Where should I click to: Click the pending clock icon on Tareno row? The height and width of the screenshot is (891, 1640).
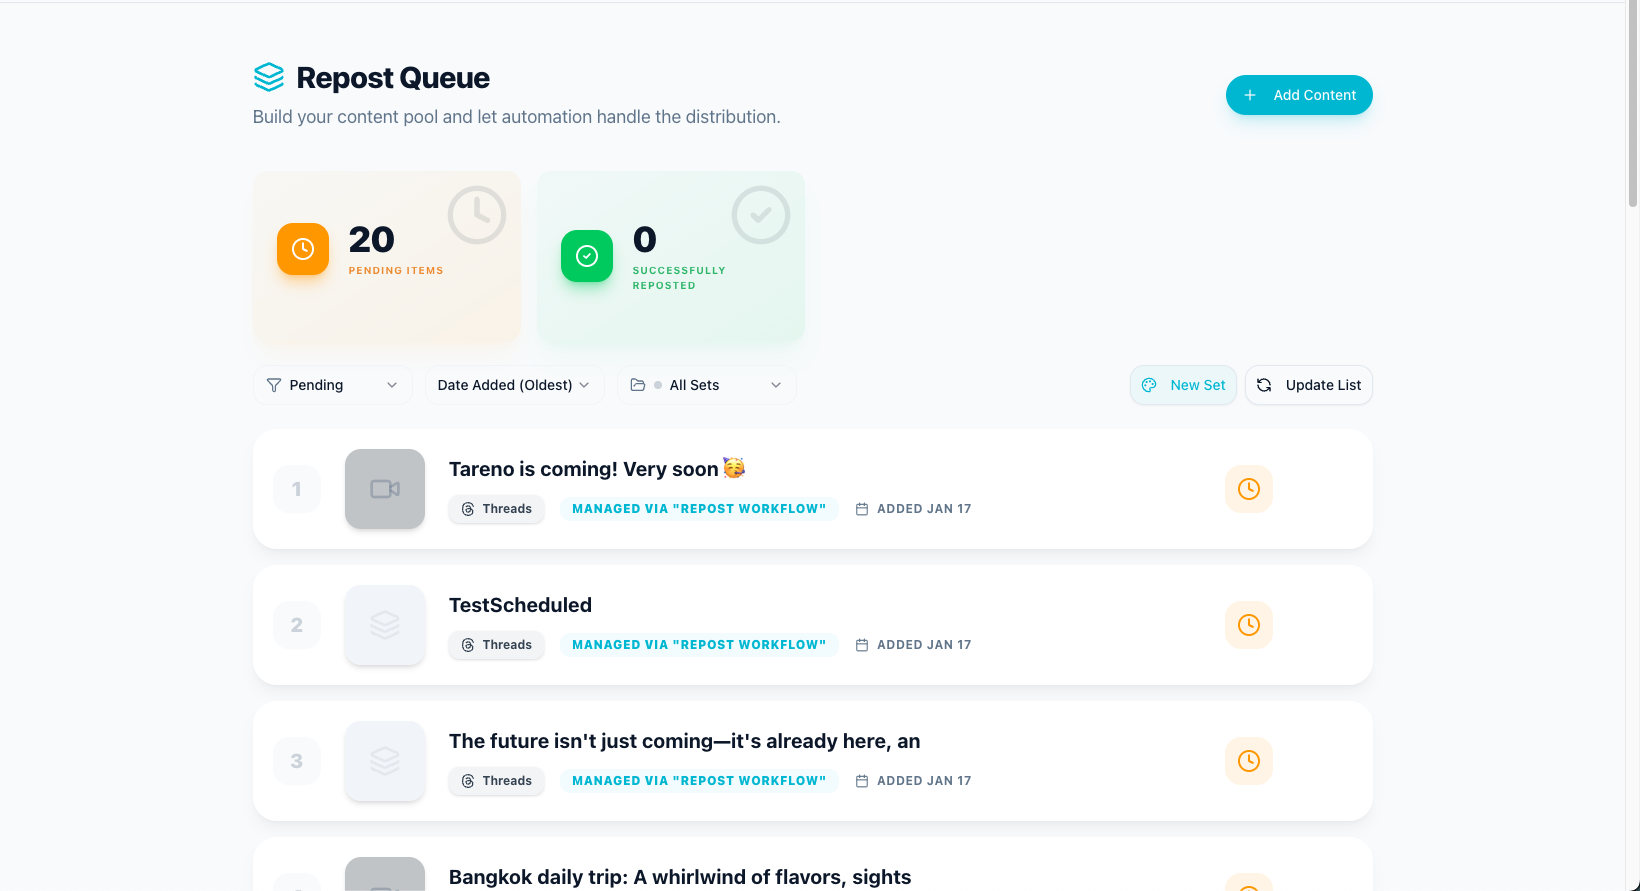point(1248,489)
